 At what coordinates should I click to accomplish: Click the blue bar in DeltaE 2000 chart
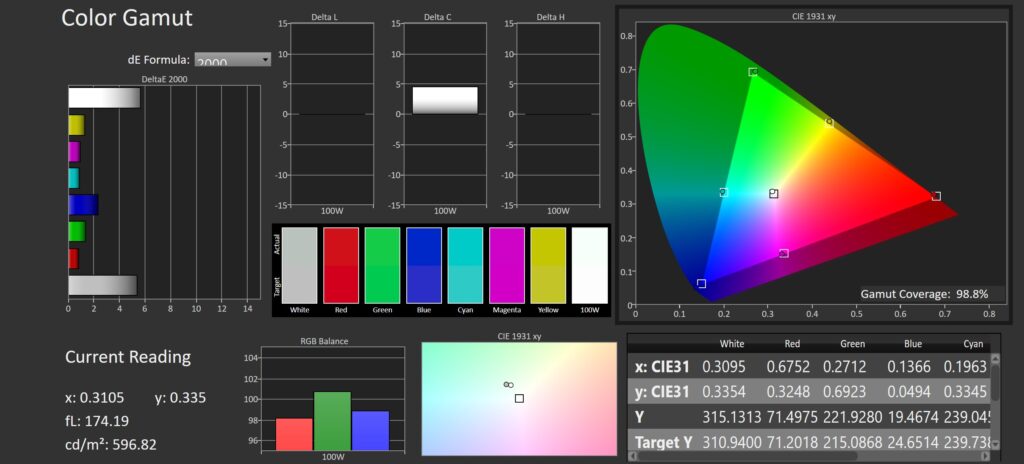click(x=83, y=205)
